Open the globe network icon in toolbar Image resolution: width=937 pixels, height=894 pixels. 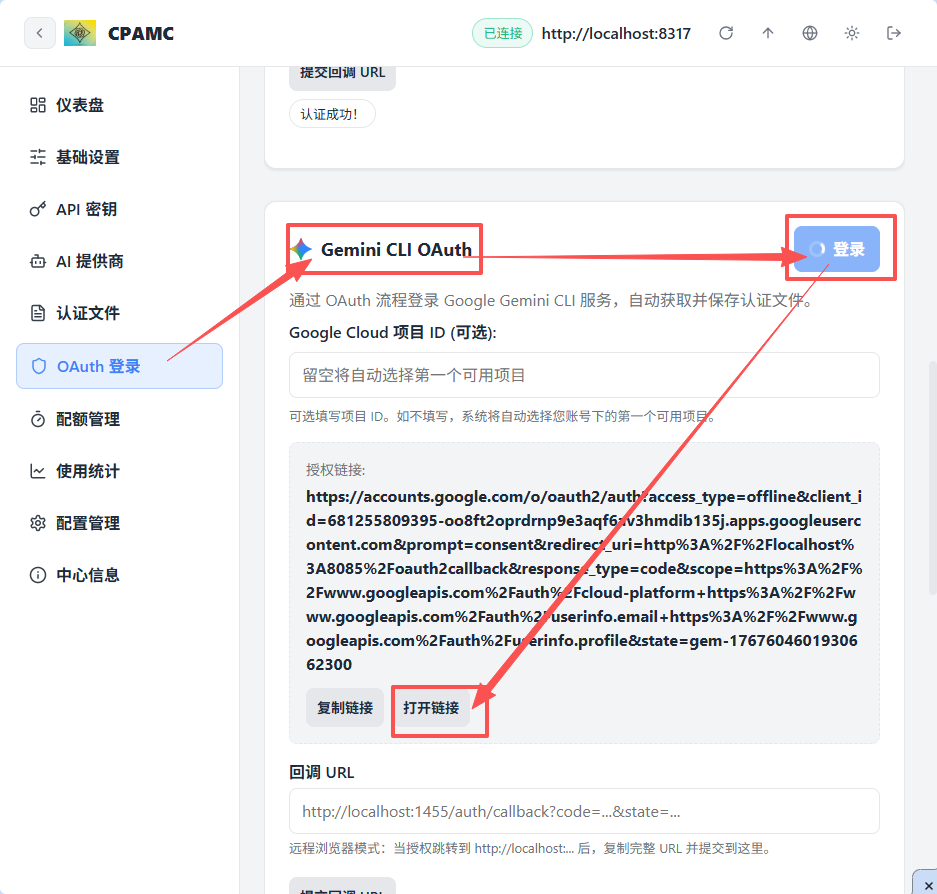tap(809, 32)
